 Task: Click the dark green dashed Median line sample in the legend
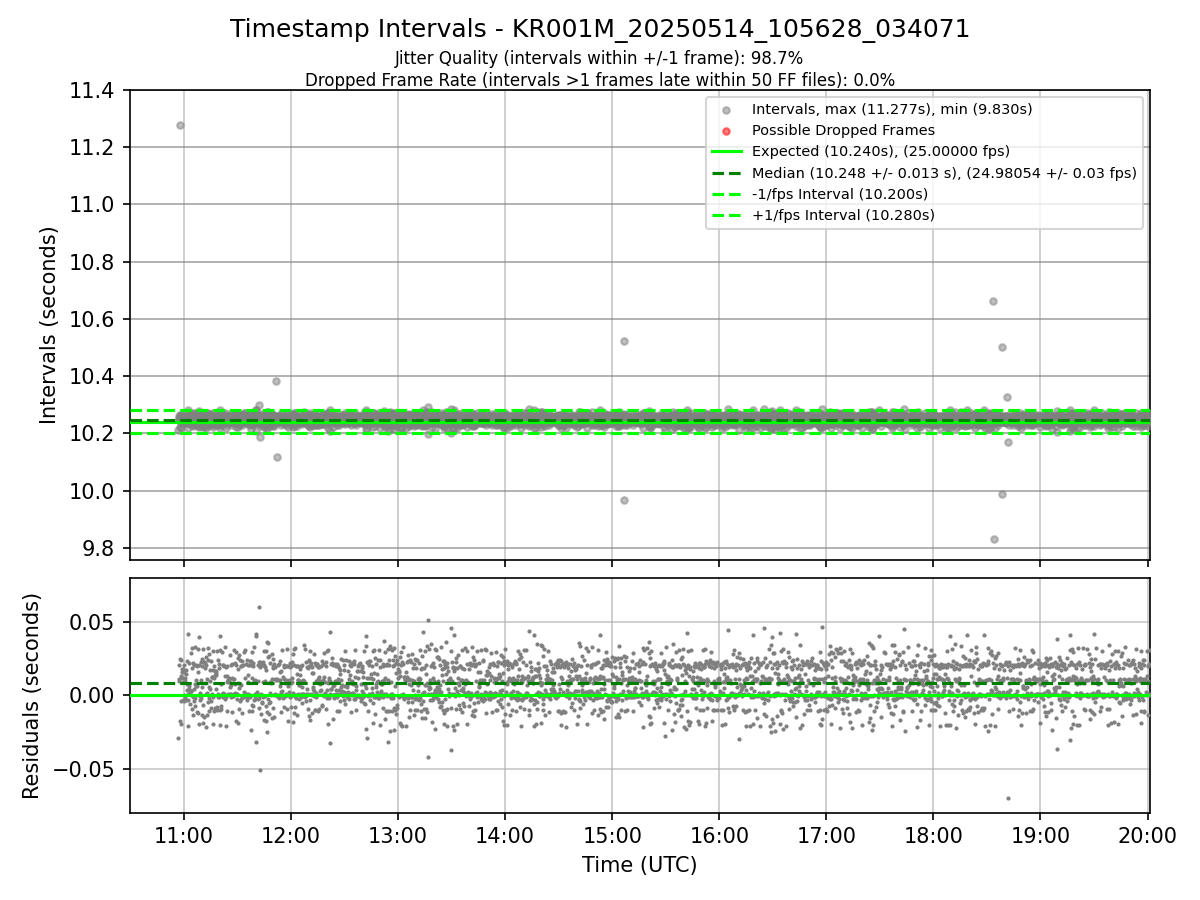pos(727,173)
